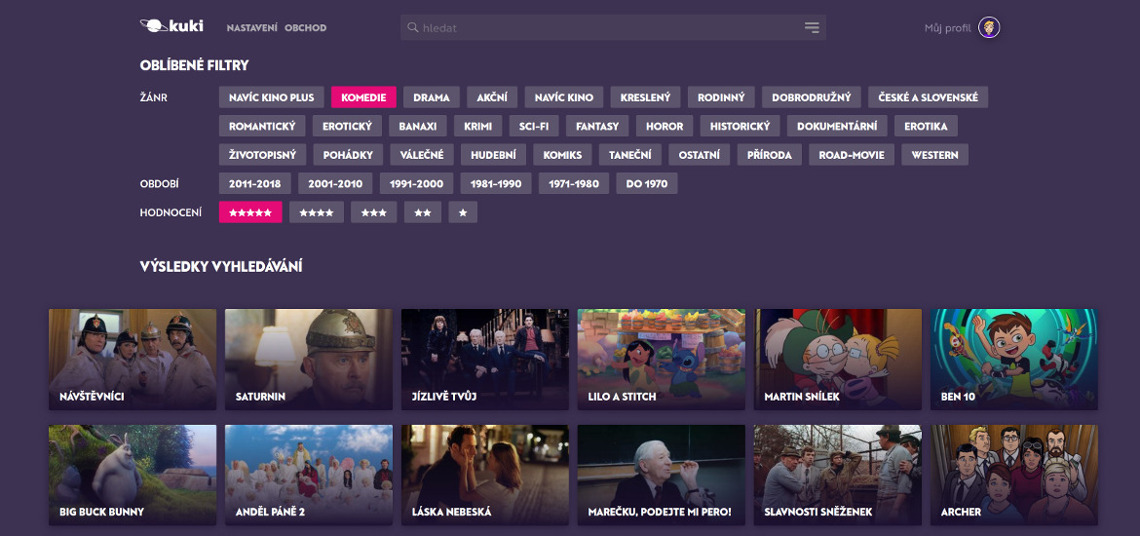The image size is (1140, 536).
Task: Enable the Sci-Fi genre filter
Action: (534, 126)
